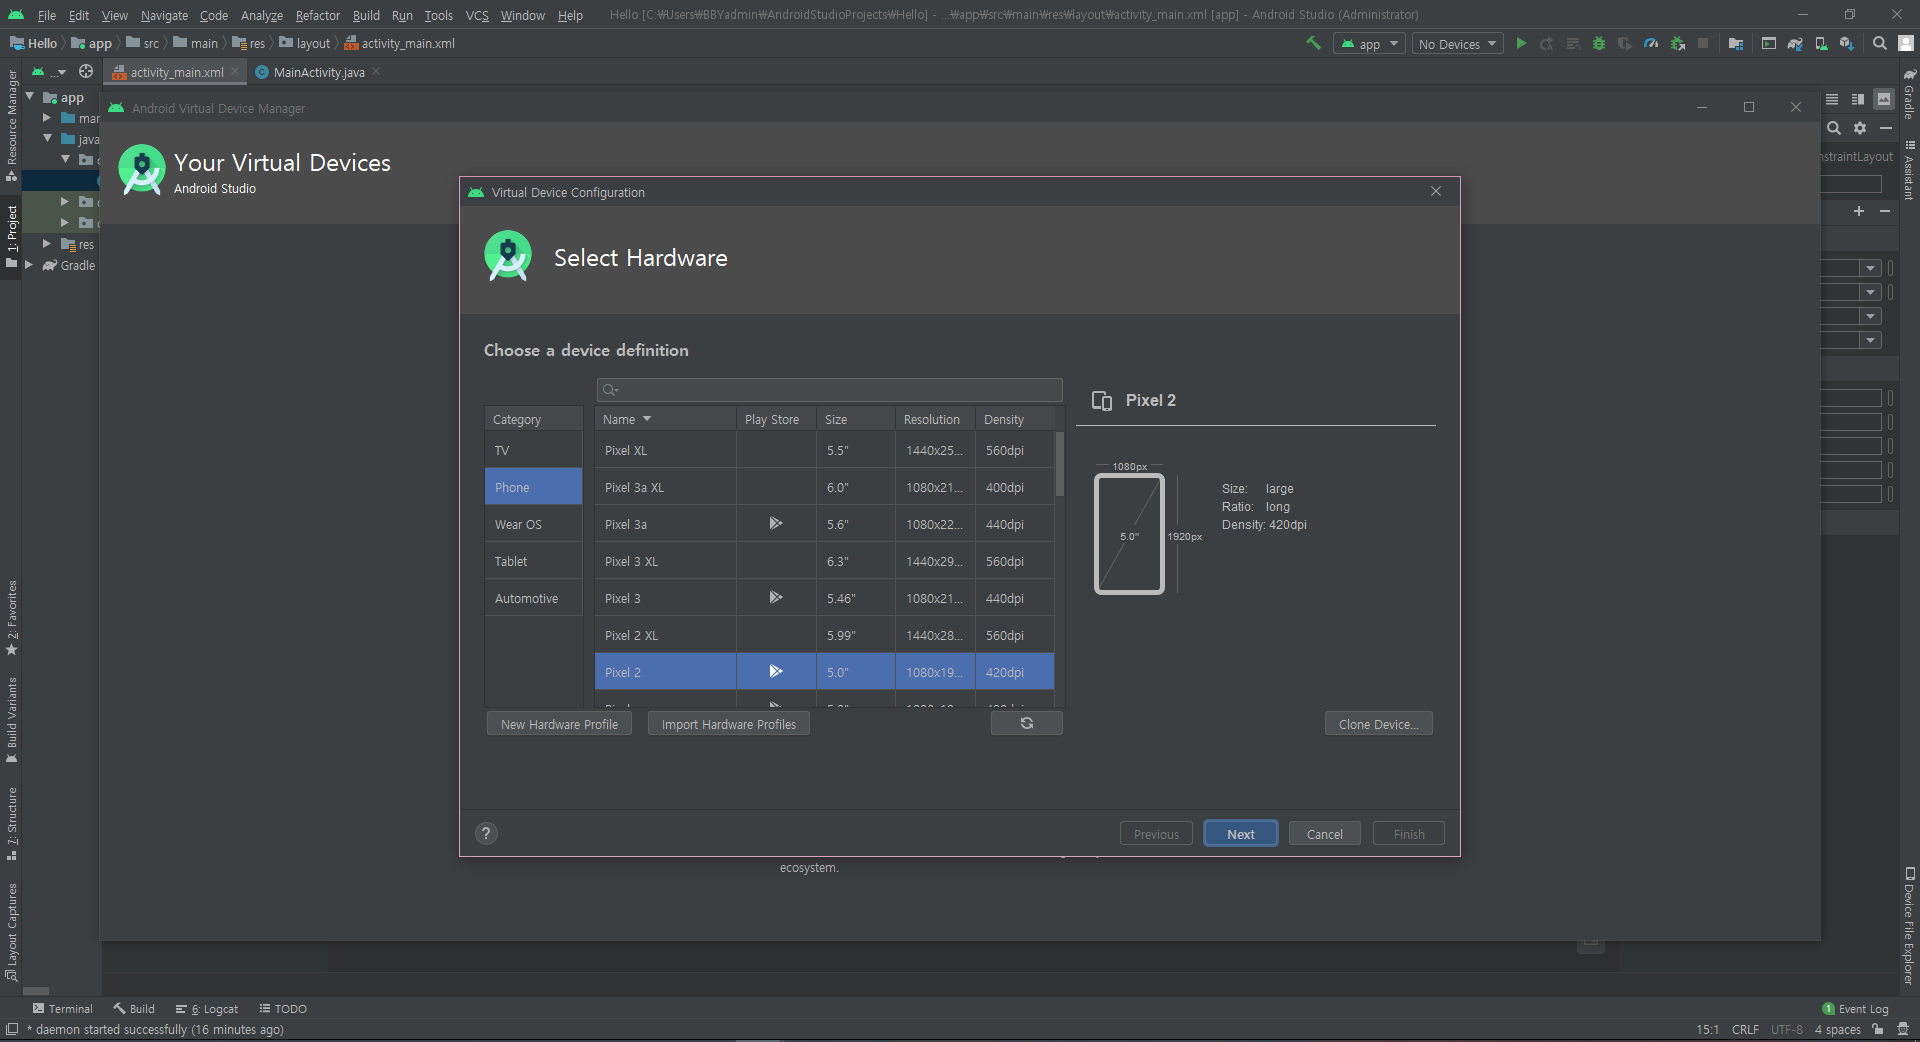This screenshot has width=1920, height=1042.
Task: Open the Refactor menu
Action: click(x=318, y=15)
